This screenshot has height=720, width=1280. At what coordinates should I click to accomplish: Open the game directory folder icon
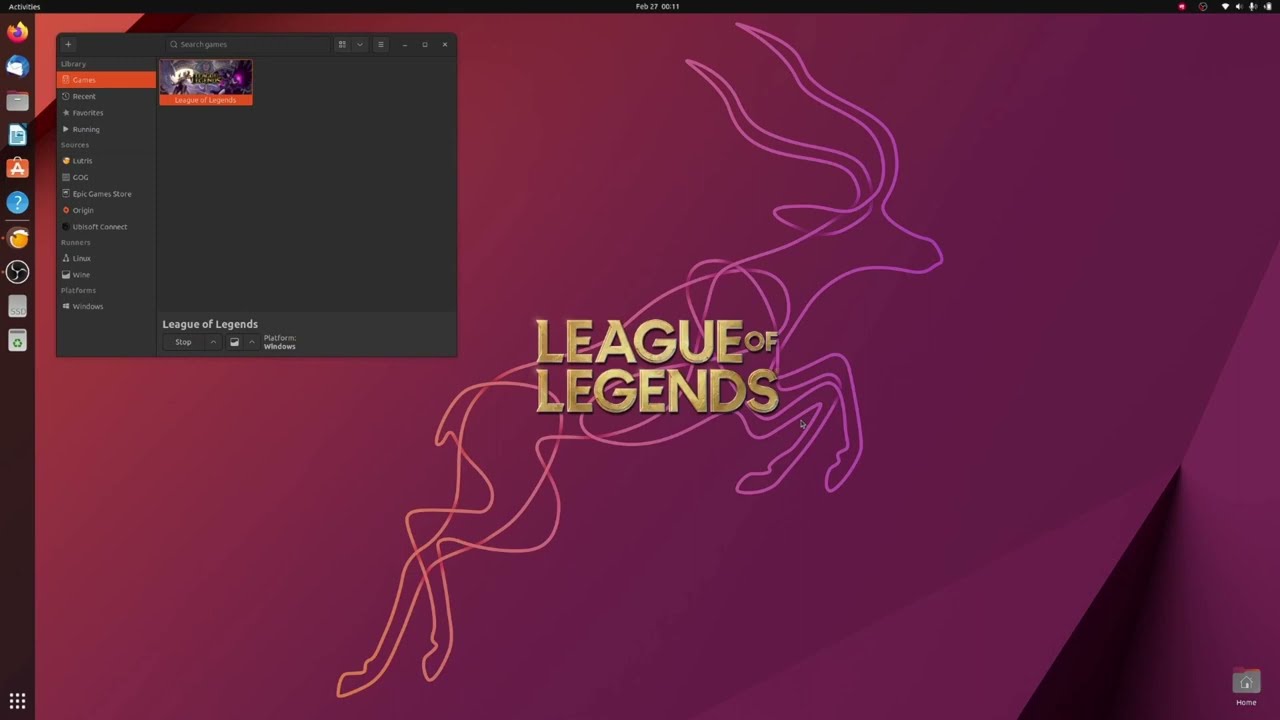(234, 342)
